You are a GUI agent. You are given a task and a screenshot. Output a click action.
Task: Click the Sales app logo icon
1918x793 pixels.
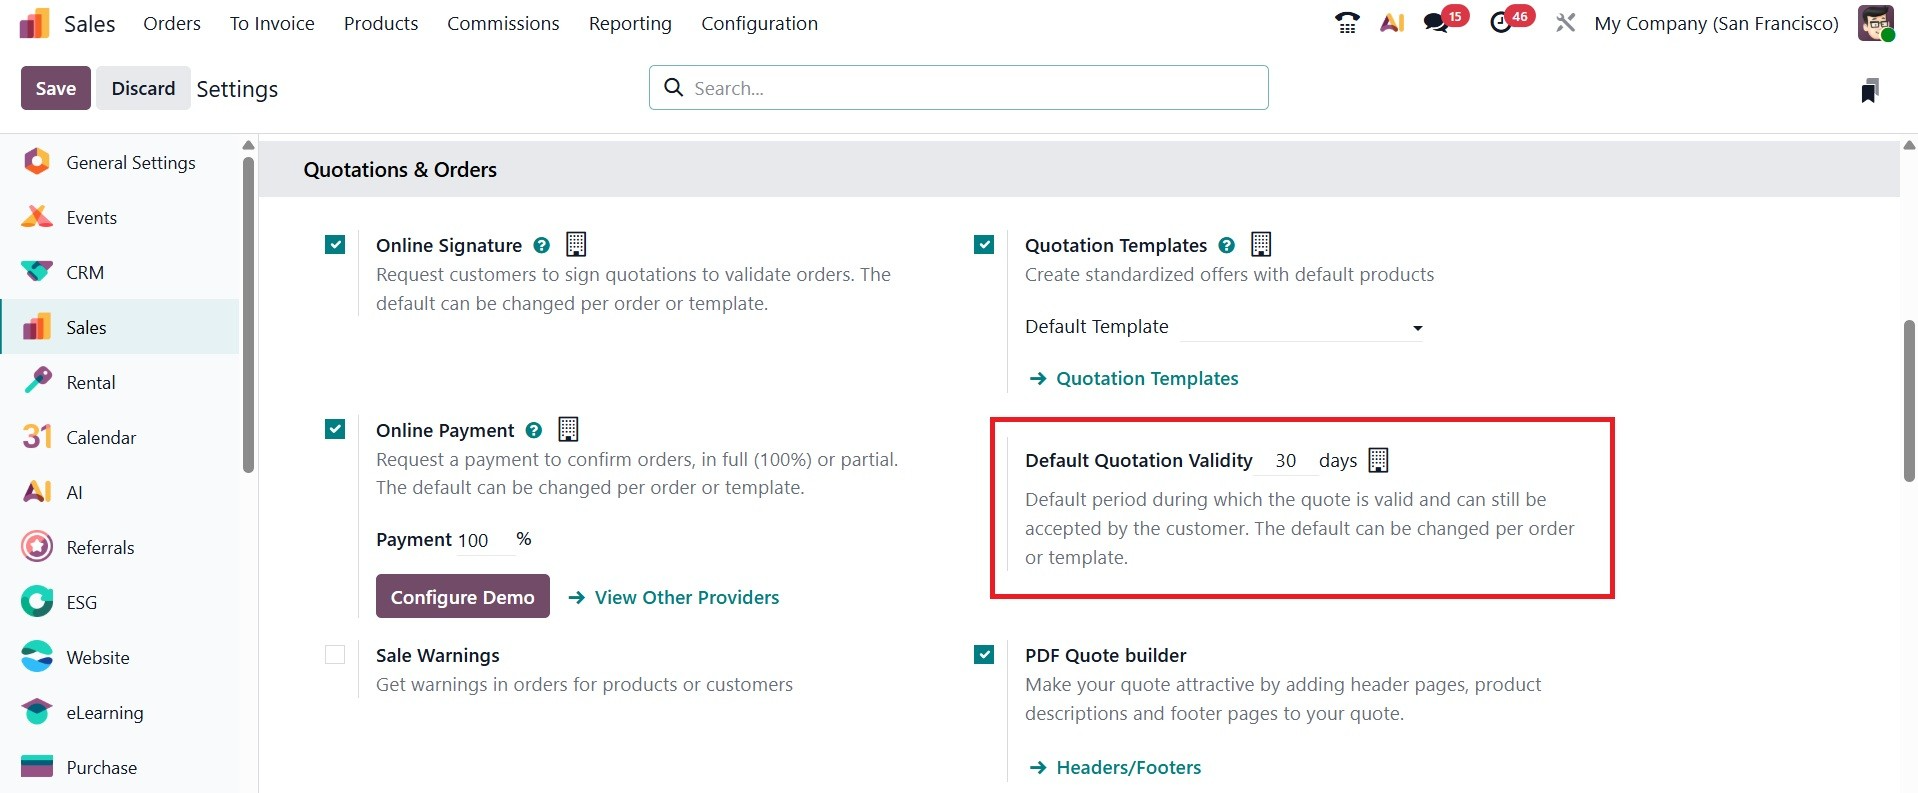pos(34,23)
